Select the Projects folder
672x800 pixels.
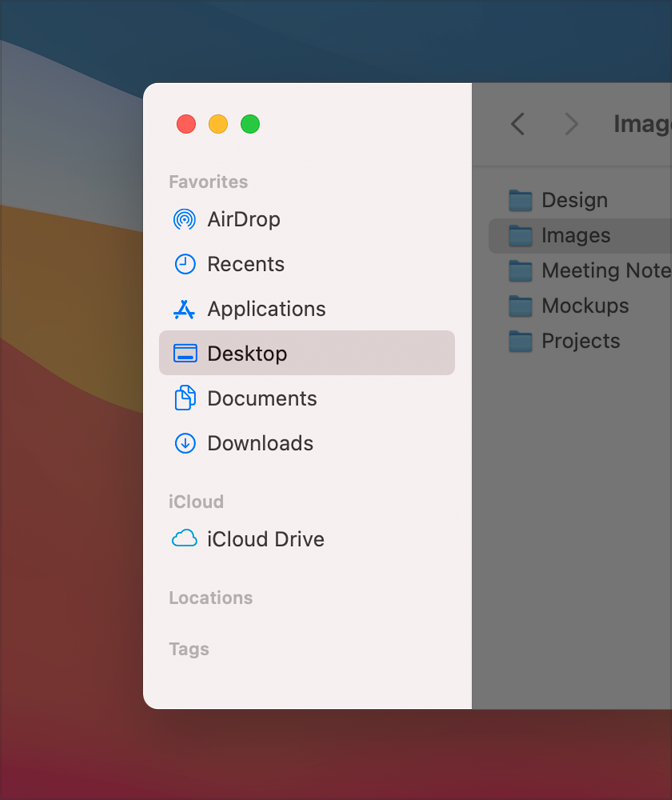(x=580, y=341)
